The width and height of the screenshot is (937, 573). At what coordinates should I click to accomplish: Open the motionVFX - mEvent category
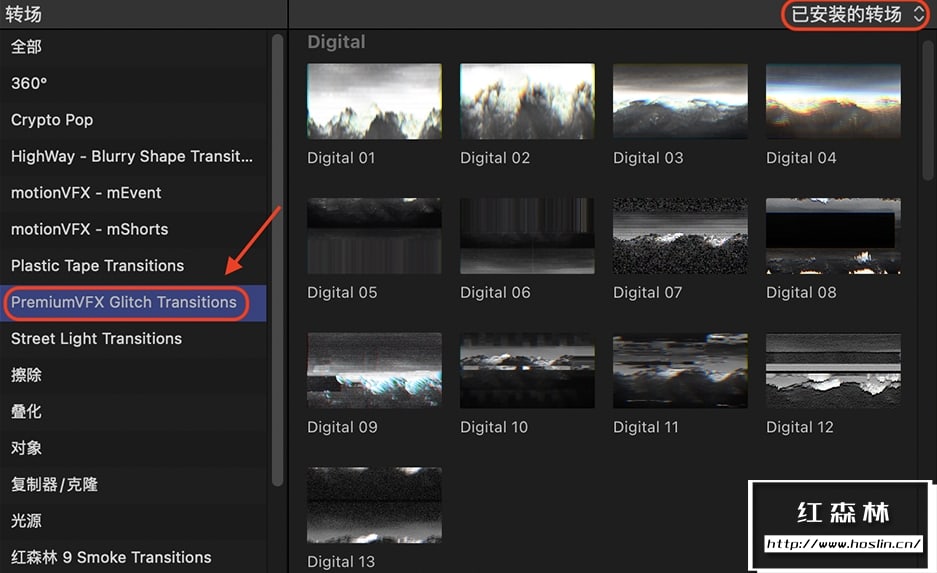[133, 192]
